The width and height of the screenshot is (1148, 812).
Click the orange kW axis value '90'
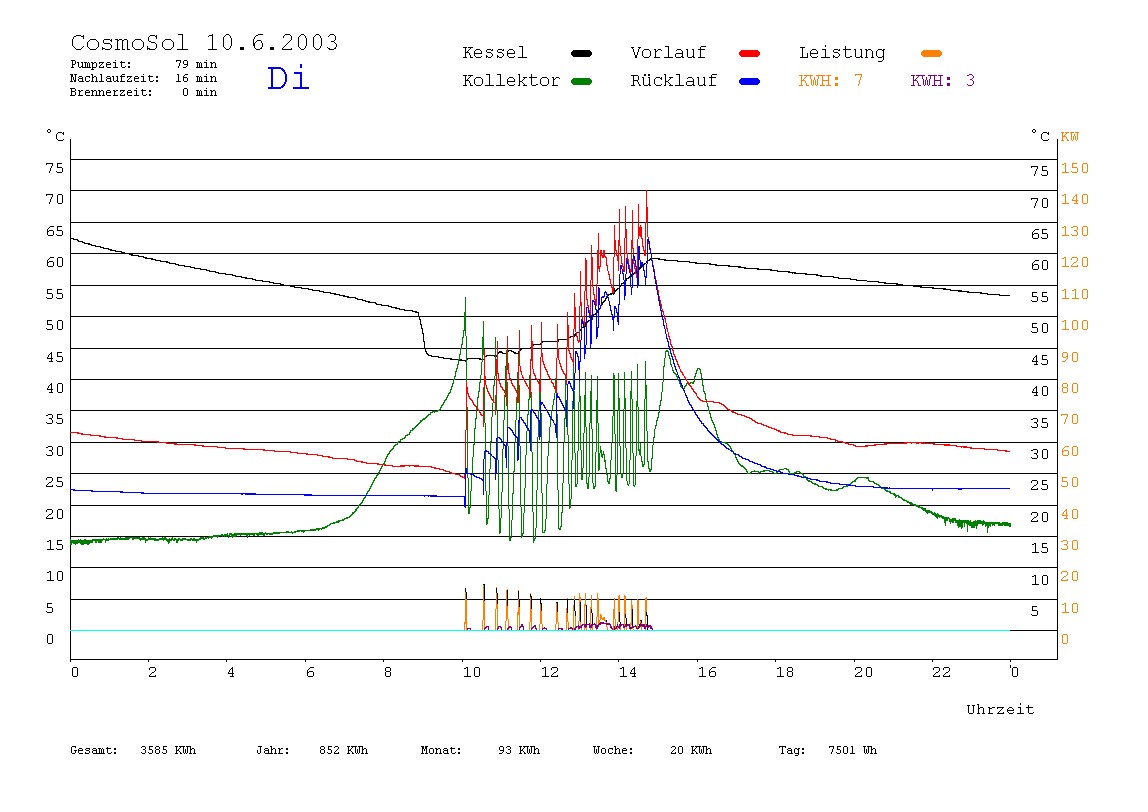pos(1070,357)
